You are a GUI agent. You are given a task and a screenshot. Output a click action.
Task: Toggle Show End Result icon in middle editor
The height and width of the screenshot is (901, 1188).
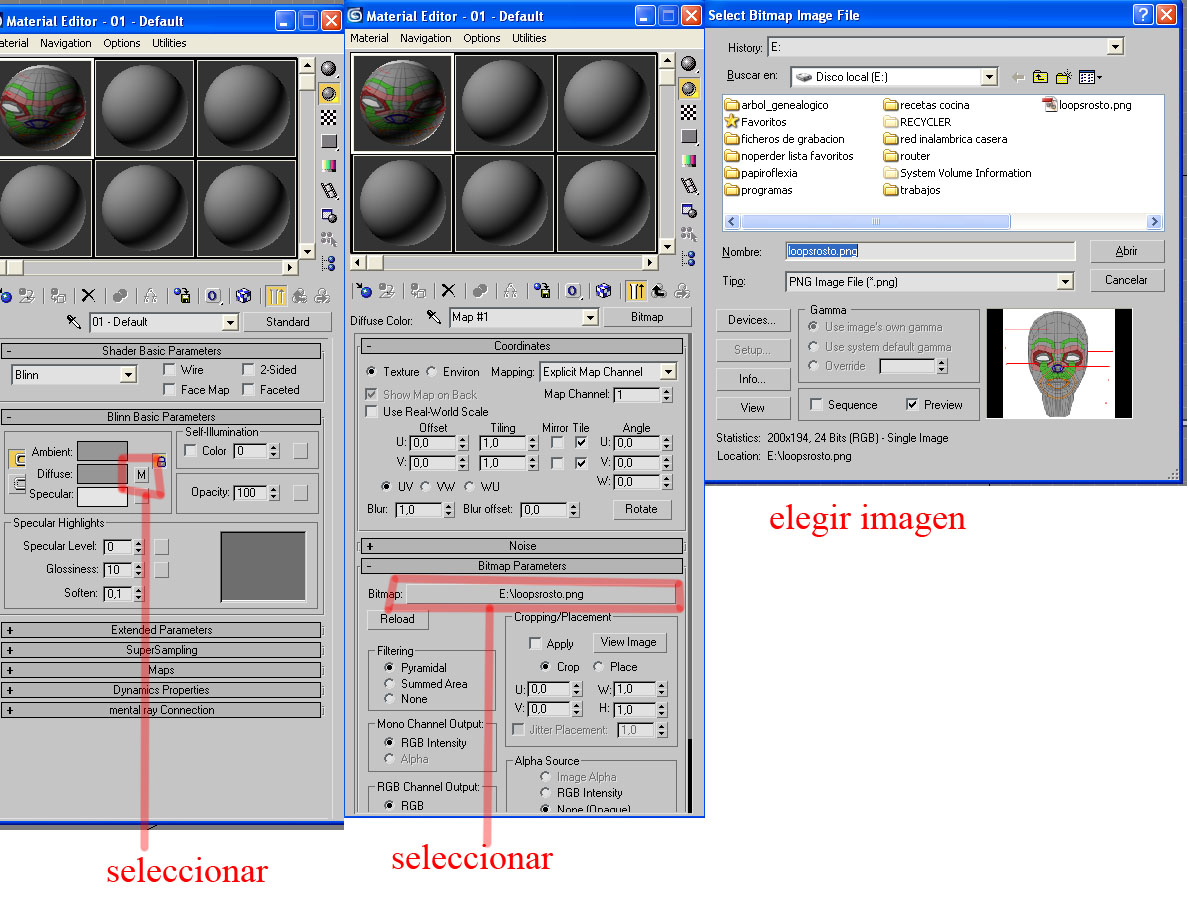tap(635, 291)
